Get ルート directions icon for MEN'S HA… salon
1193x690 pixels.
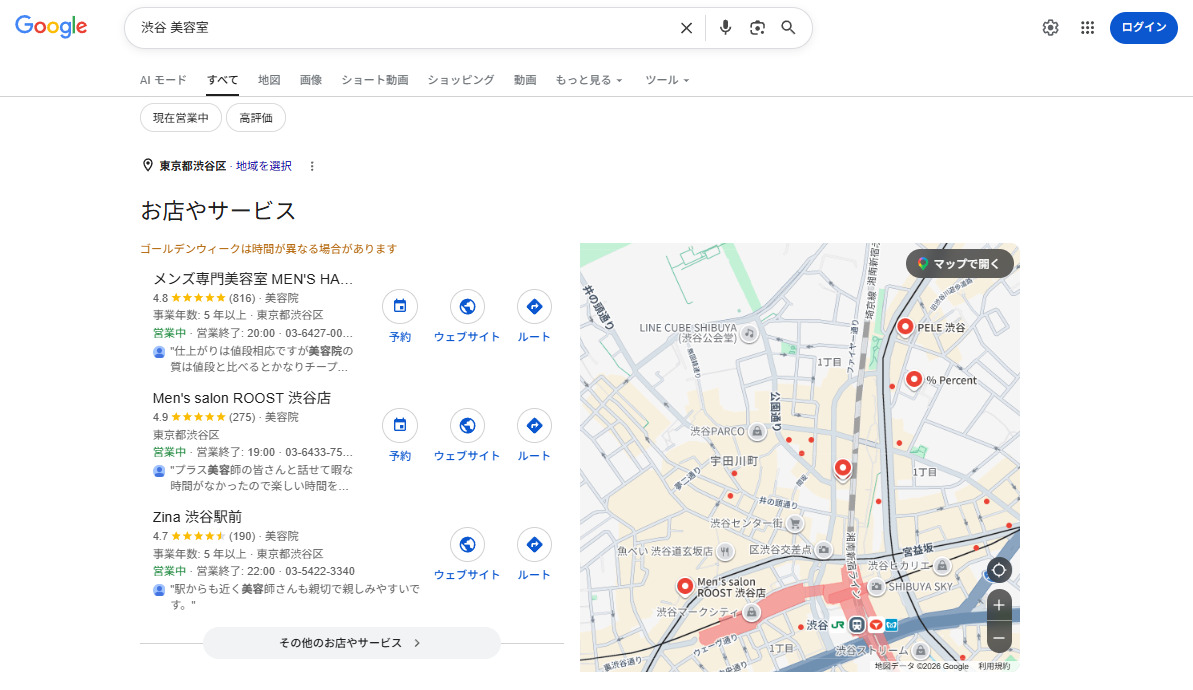tap(534, 307)
